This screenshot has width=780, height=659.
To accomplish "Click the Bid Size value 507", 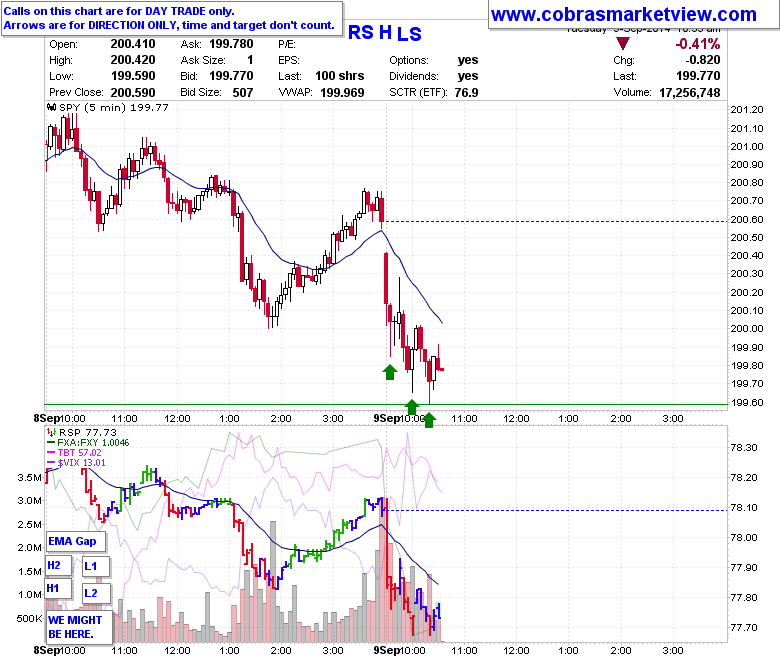I will 243,93.
